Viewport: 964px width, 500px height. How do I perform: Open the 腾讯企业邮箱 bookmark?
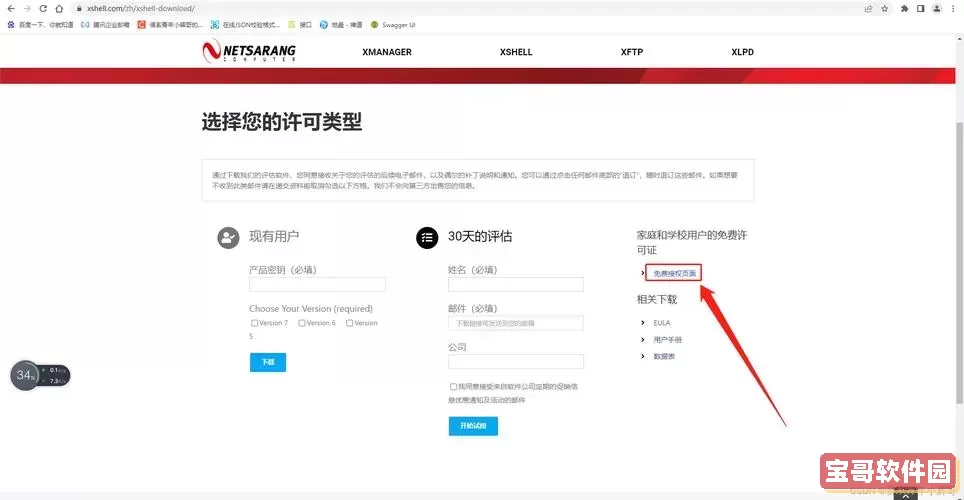(x=105, y=25)
